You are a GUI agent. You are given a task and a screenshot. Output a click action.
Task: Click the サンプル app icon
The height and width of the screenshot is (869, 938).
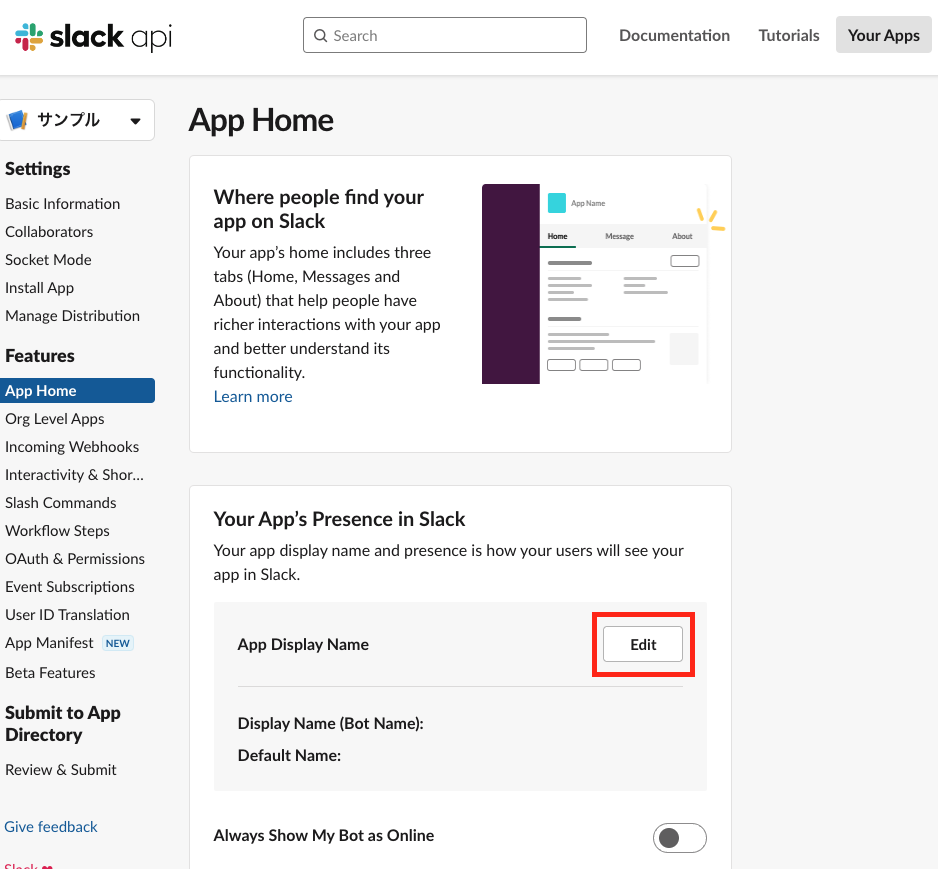point(17,120)
